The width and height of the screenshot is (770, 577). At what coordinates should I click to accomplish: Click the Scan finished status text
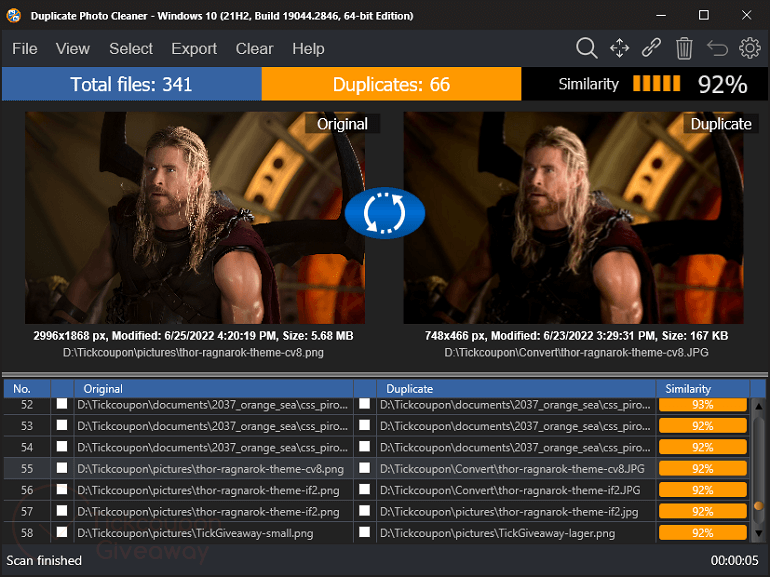(x=44, y=560)
